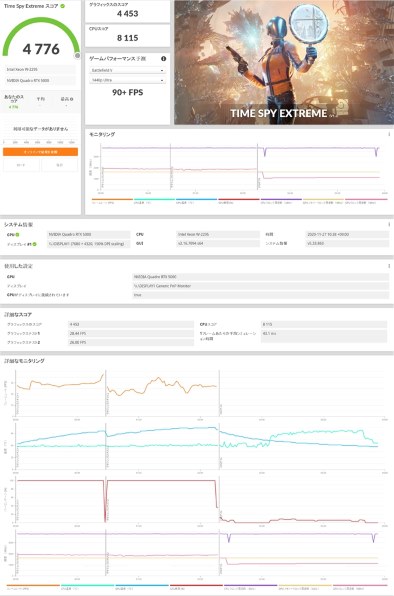Toggle orange frame rate series in detailed monitoring legend
Image resolution: width=394 pixels, height=596 pixels.
click(33, 587)
